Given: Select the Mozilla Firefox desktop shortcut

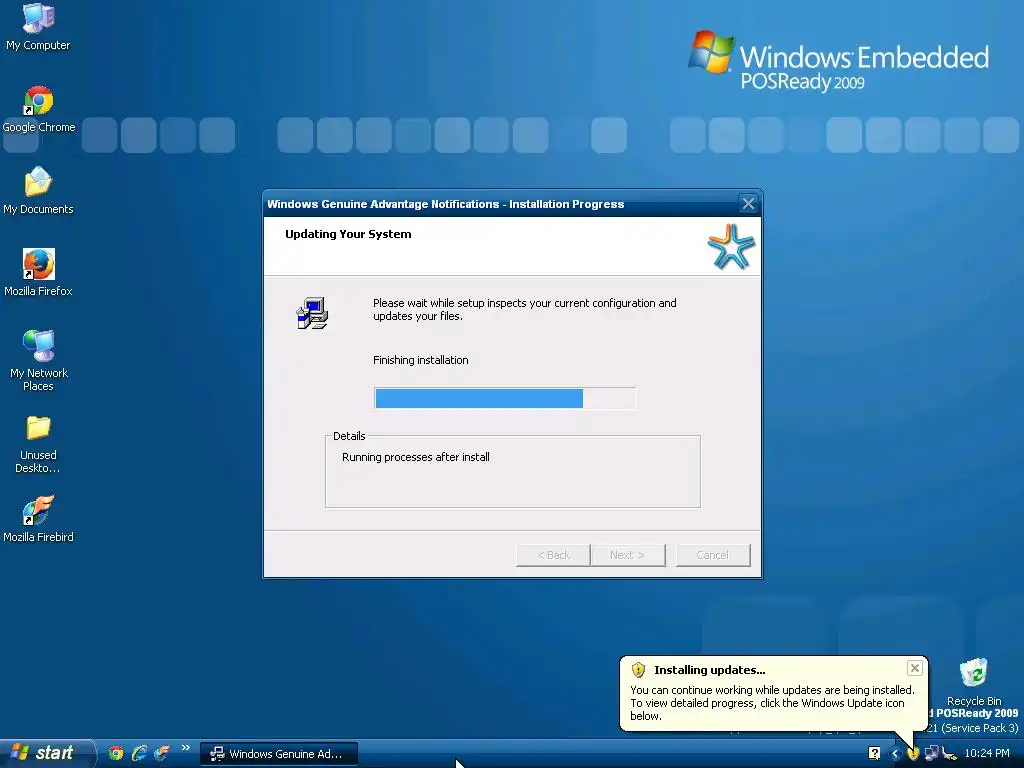Looking at the screenshot, I should 39,274.
